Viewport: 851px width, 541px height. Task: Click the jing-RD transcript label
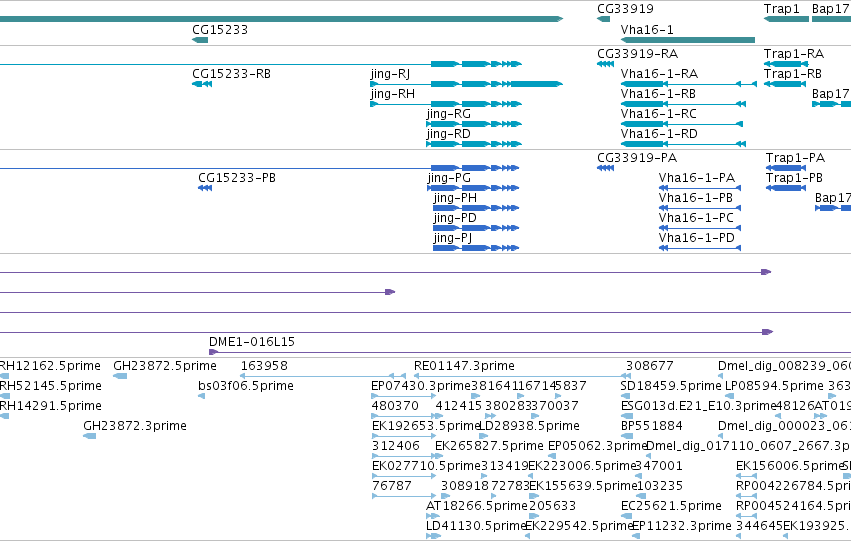(448, 134)
